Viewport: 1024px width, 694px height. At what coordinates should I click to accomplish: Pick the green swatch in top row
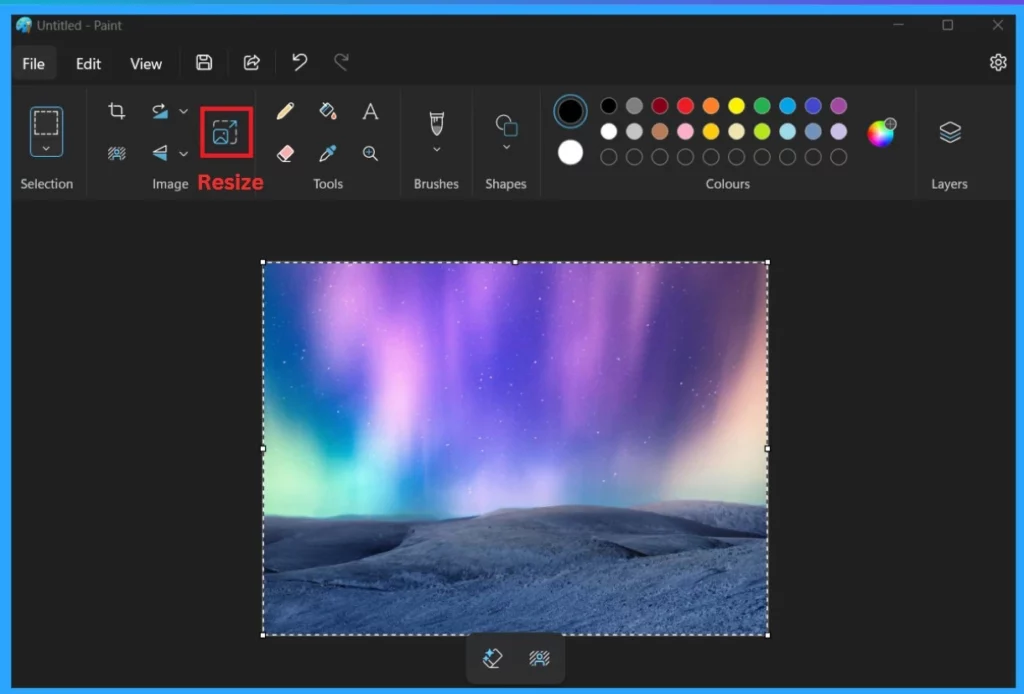point(761,106)
